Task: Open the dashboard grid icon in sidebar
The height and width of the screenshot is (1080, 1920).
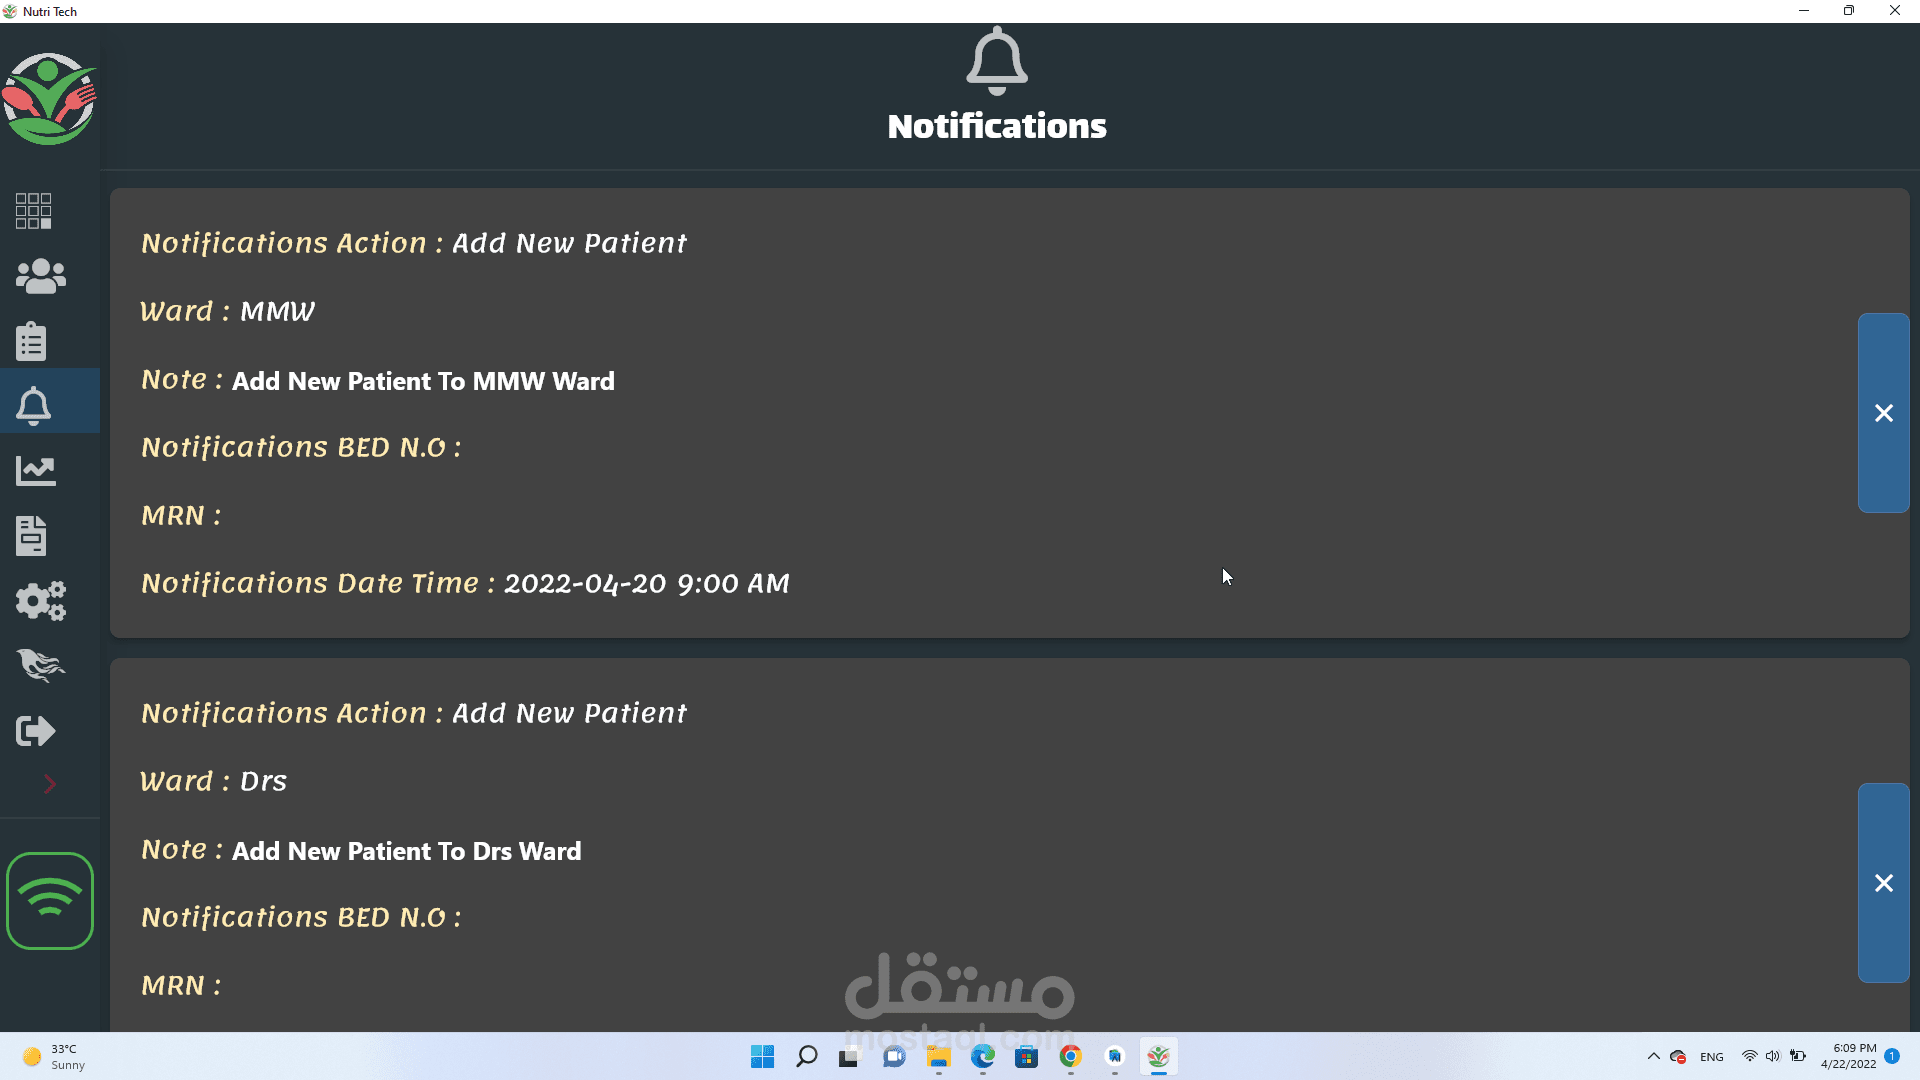Action: pyautogui.click(x=34, y=211)
